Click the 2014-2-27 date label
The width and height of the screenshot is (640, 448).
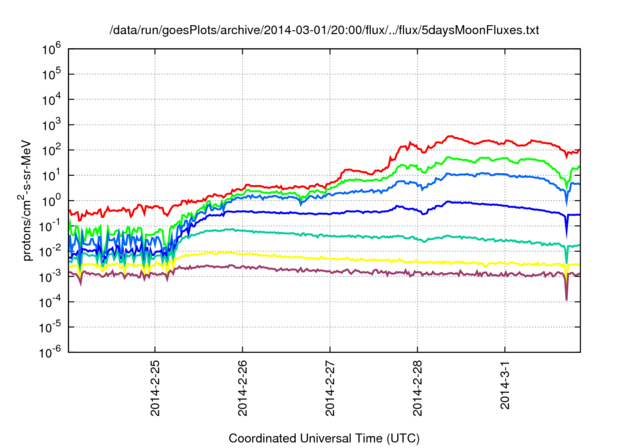[330, 388]
